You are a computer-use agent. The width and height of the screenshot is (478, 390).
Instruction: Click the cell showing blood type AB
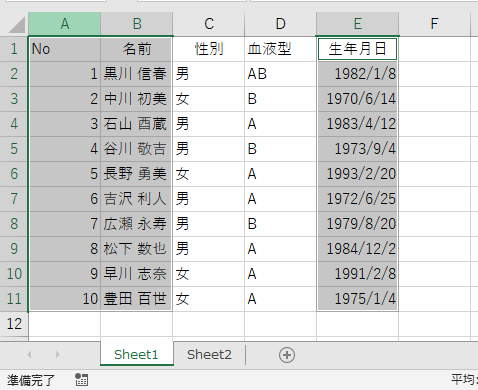[x=280, y=74]
